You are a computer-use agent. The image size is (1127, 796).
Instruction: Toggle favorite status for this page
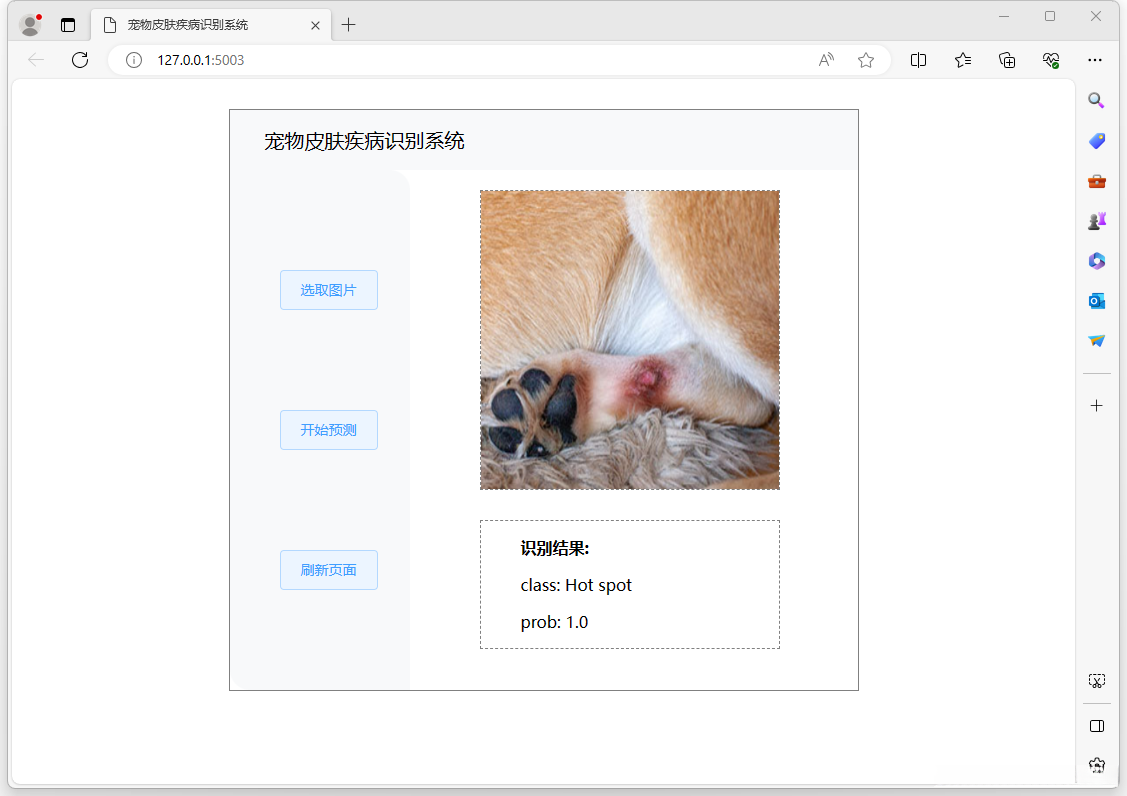tap(866, 60)
